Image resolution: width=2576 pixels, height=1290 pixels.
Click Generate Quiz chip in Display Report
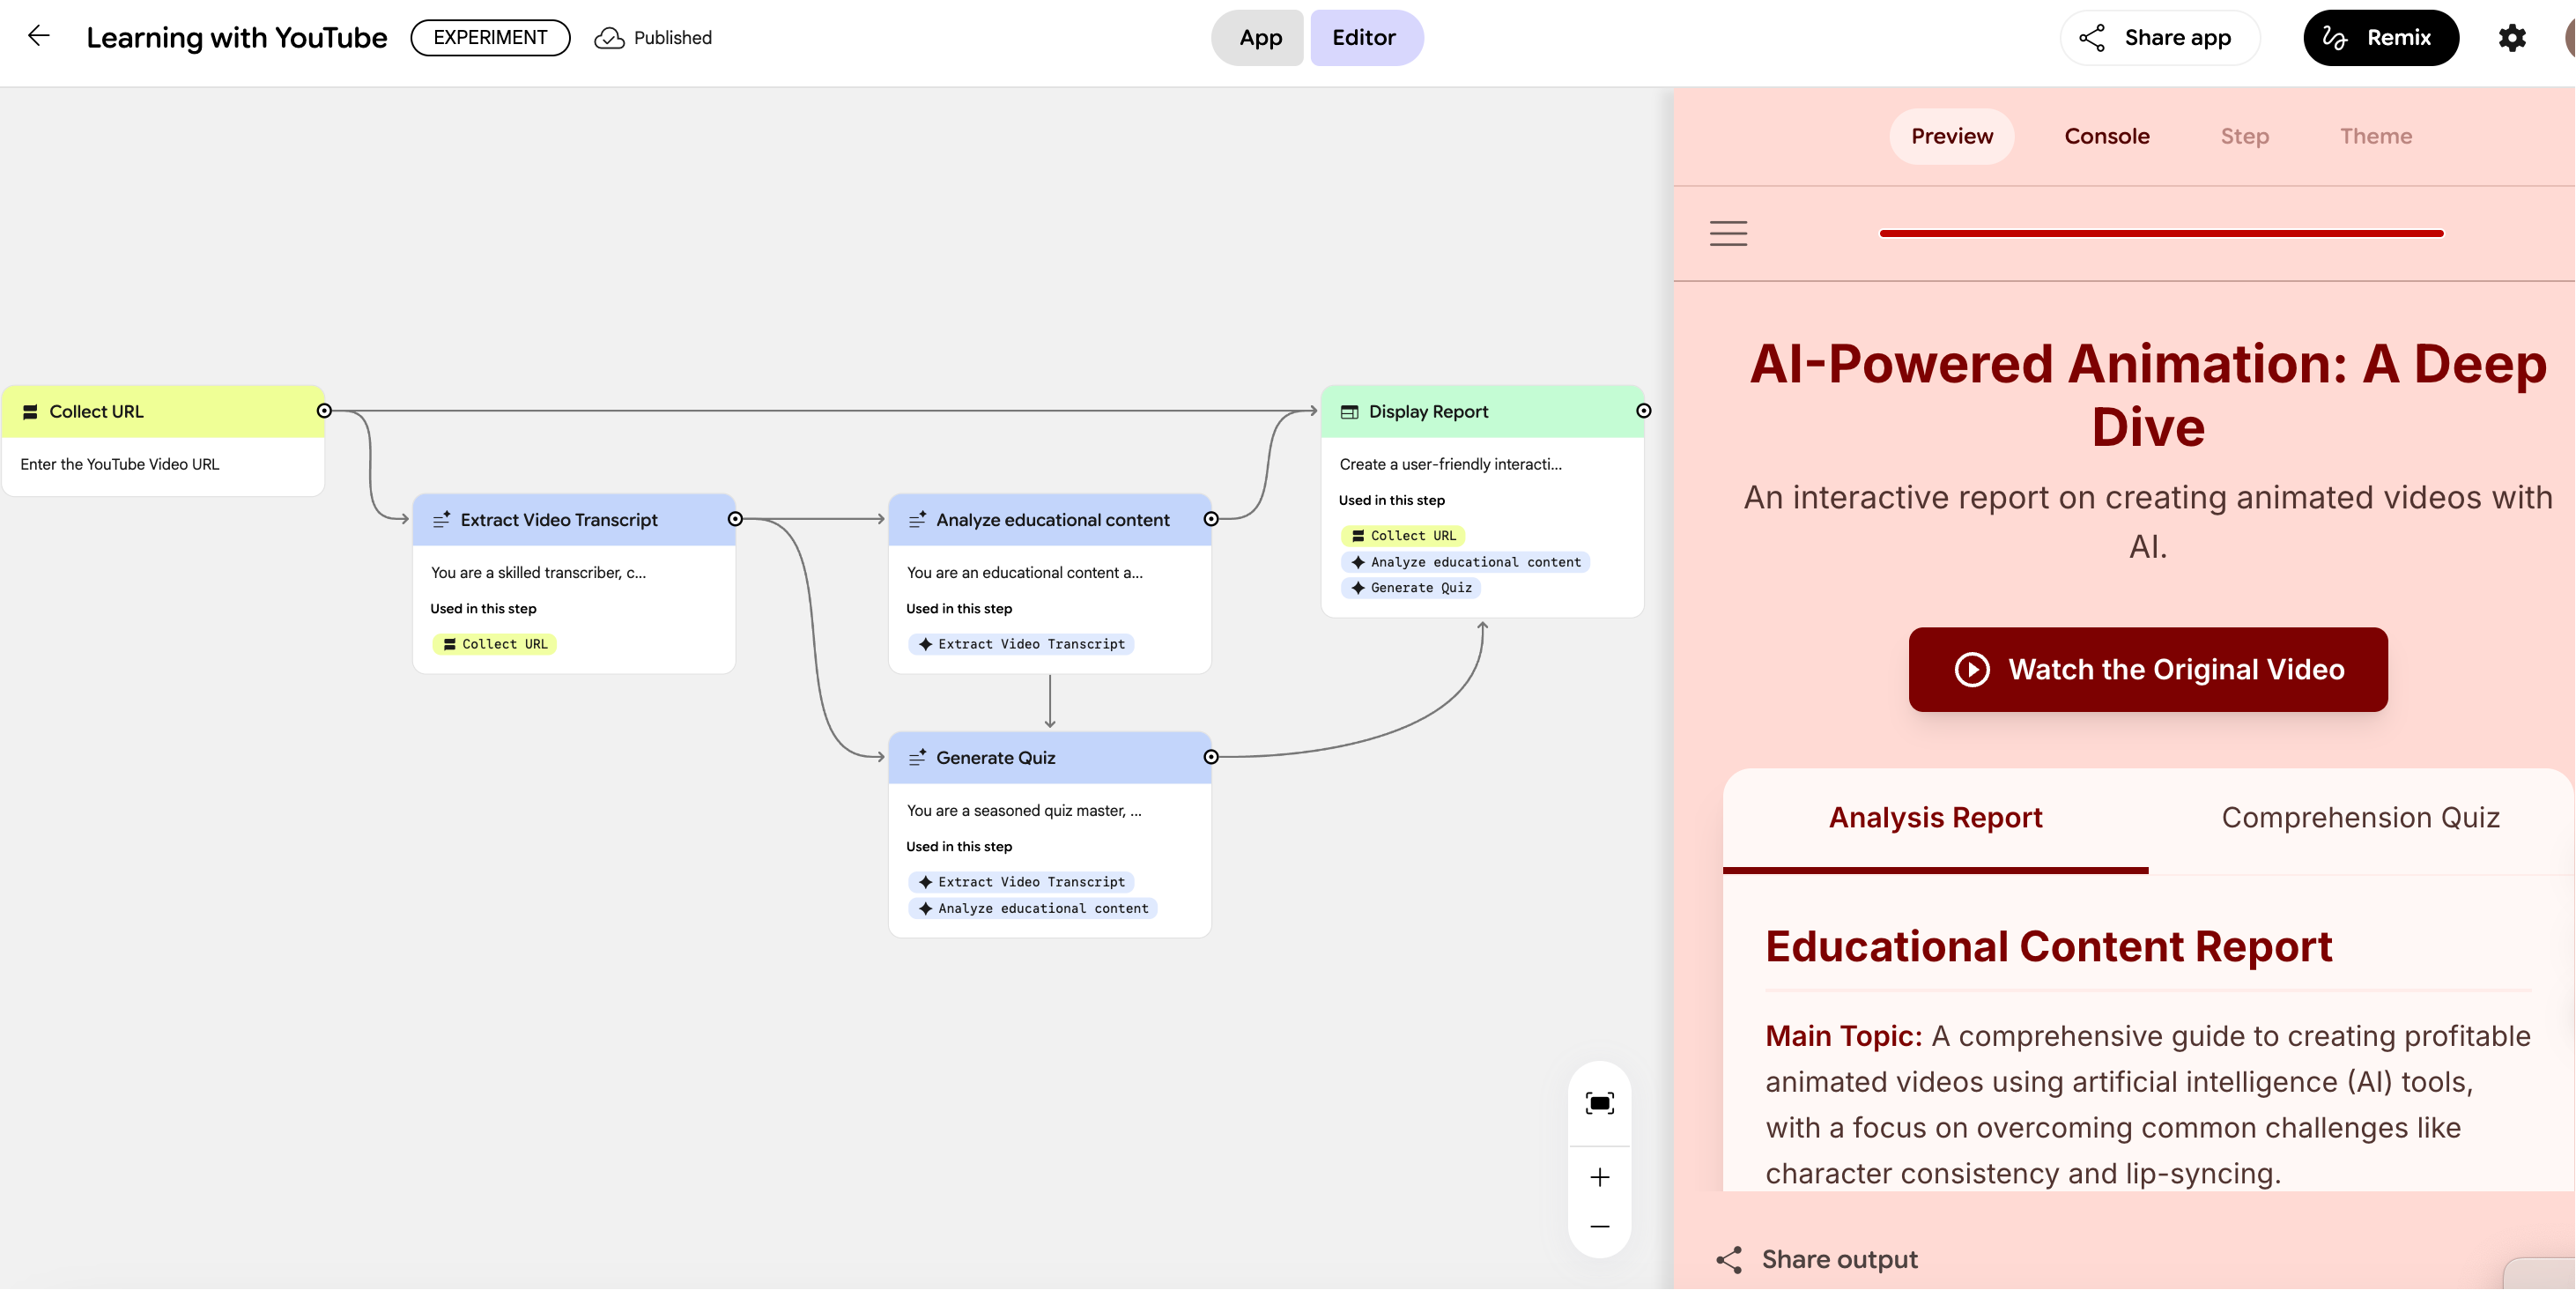coord(1411,588)
